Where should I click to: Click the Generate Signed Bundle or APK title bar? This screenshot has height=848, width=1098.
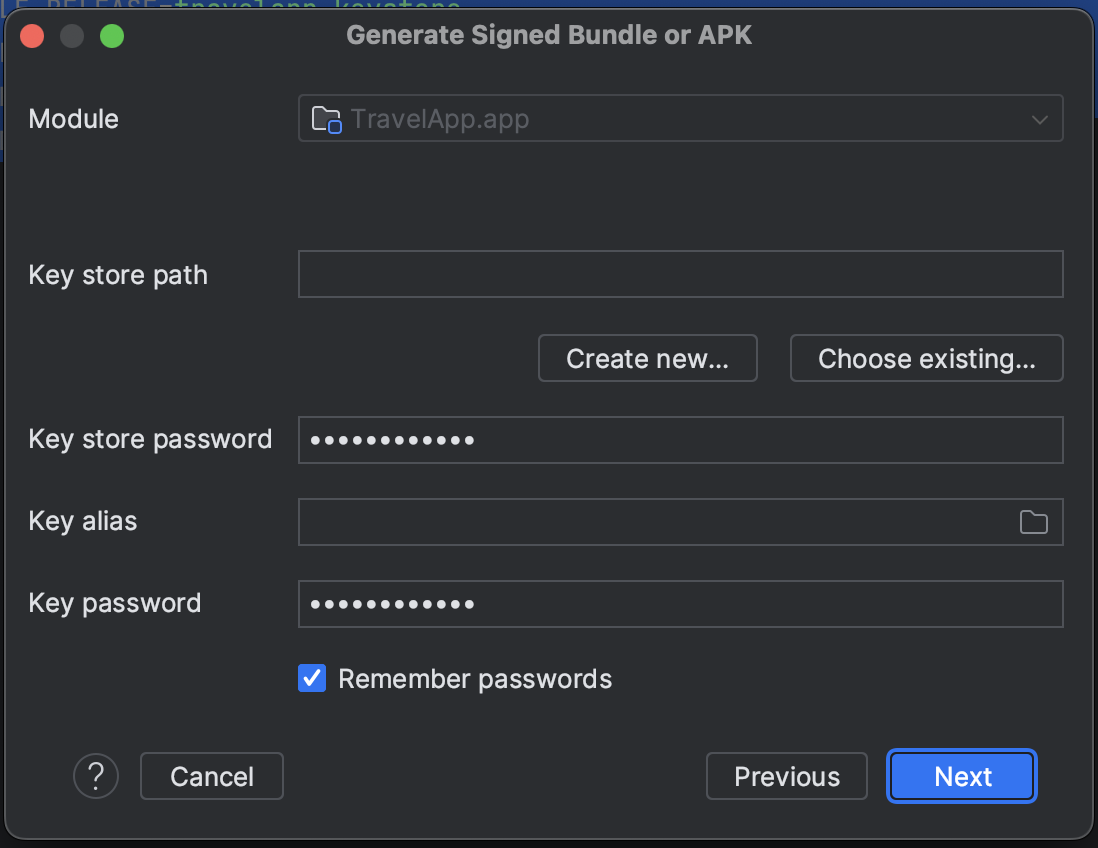pyautogui.click(x=549, y=35)
